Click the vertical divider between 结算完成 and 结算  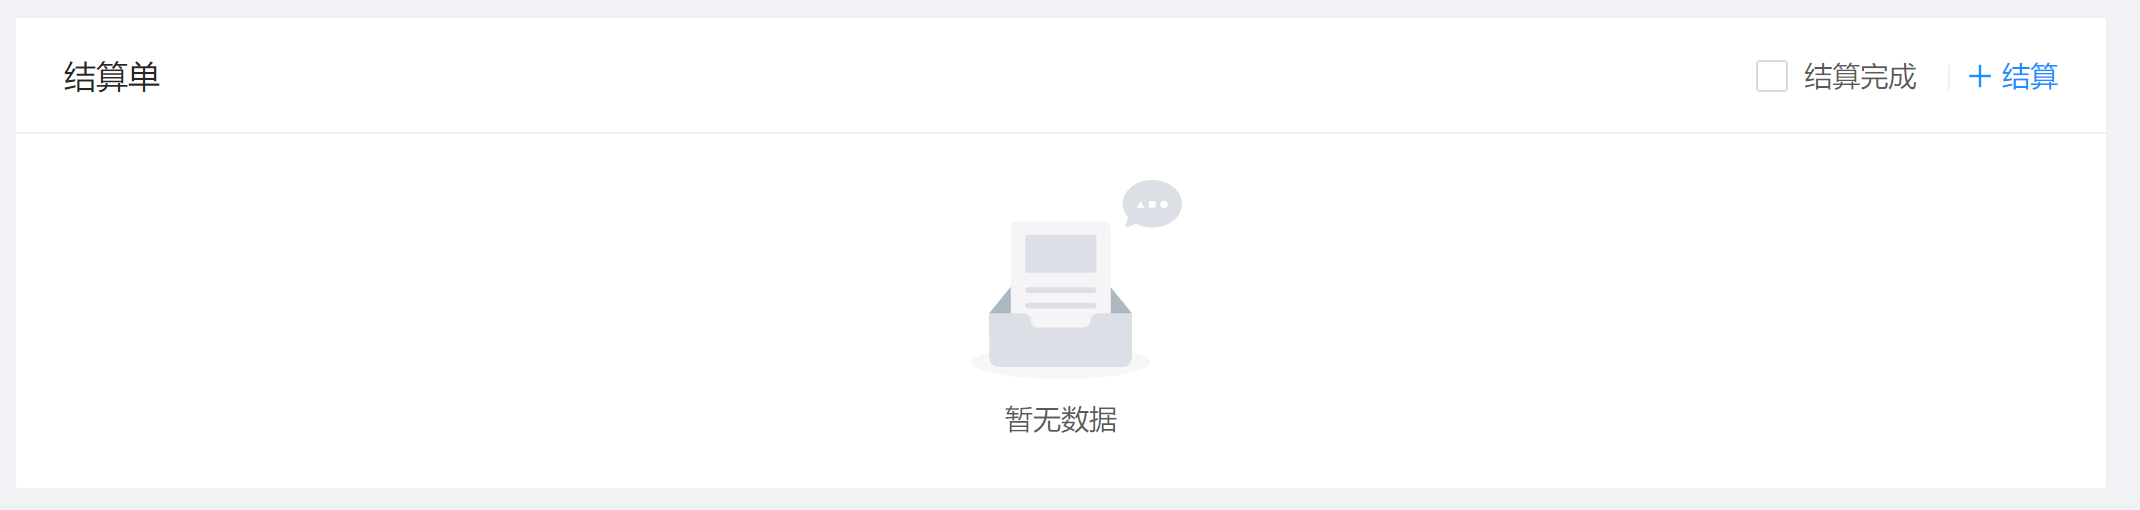1948,77
